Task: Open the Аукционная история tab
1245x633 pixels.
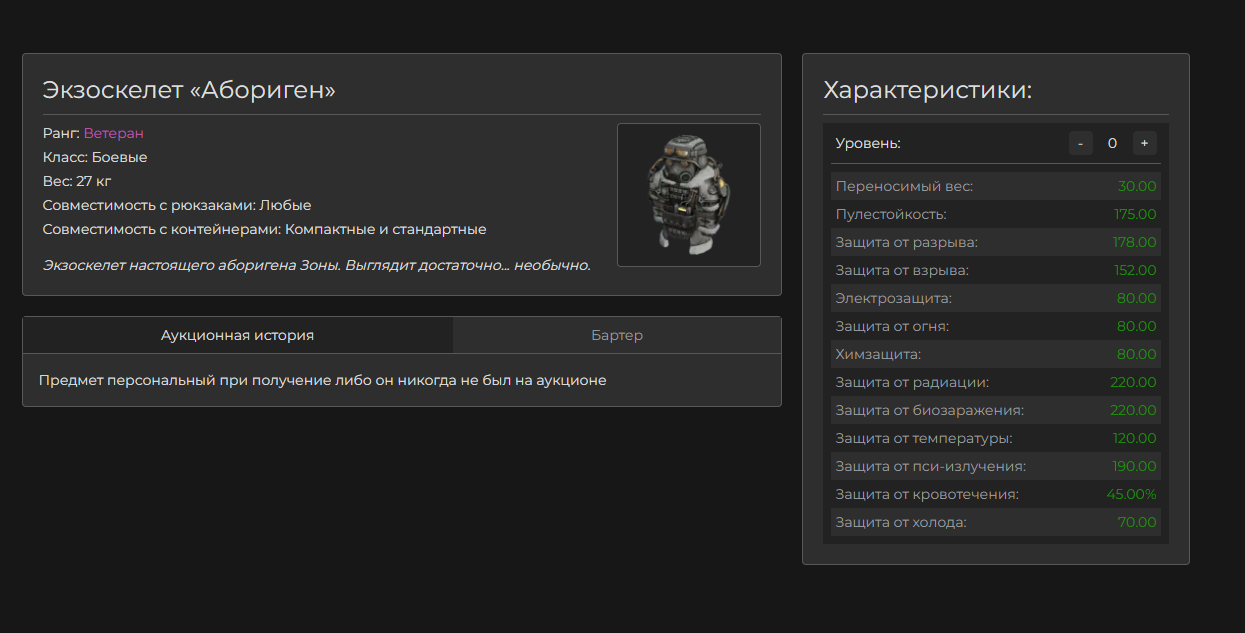Action: pyautogui.click(x=238, y=335)
